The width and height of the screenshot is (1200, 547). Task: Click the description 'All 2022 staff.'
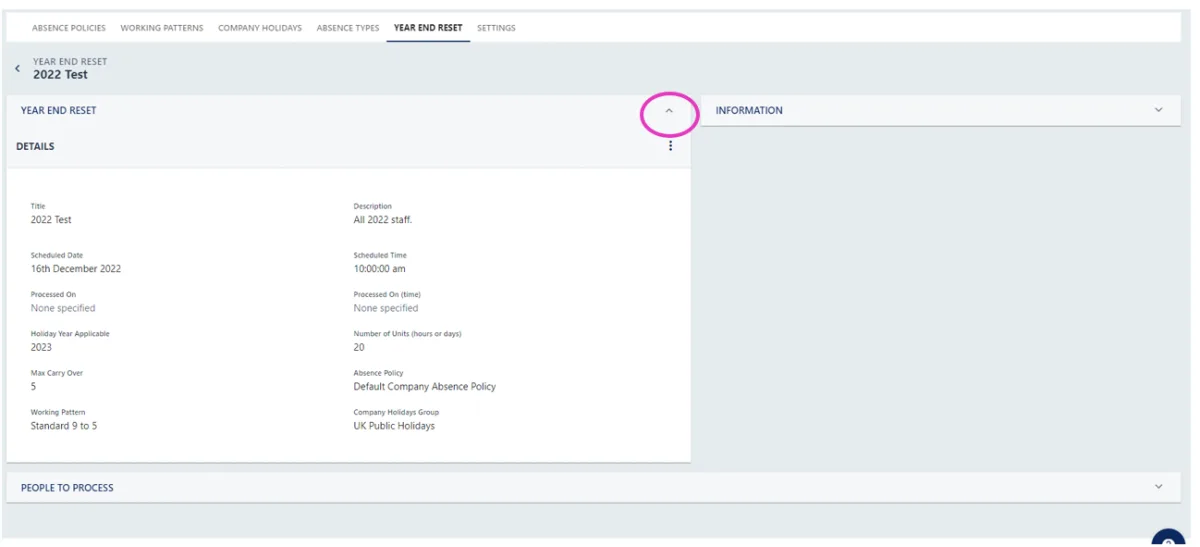coord(383,220)
